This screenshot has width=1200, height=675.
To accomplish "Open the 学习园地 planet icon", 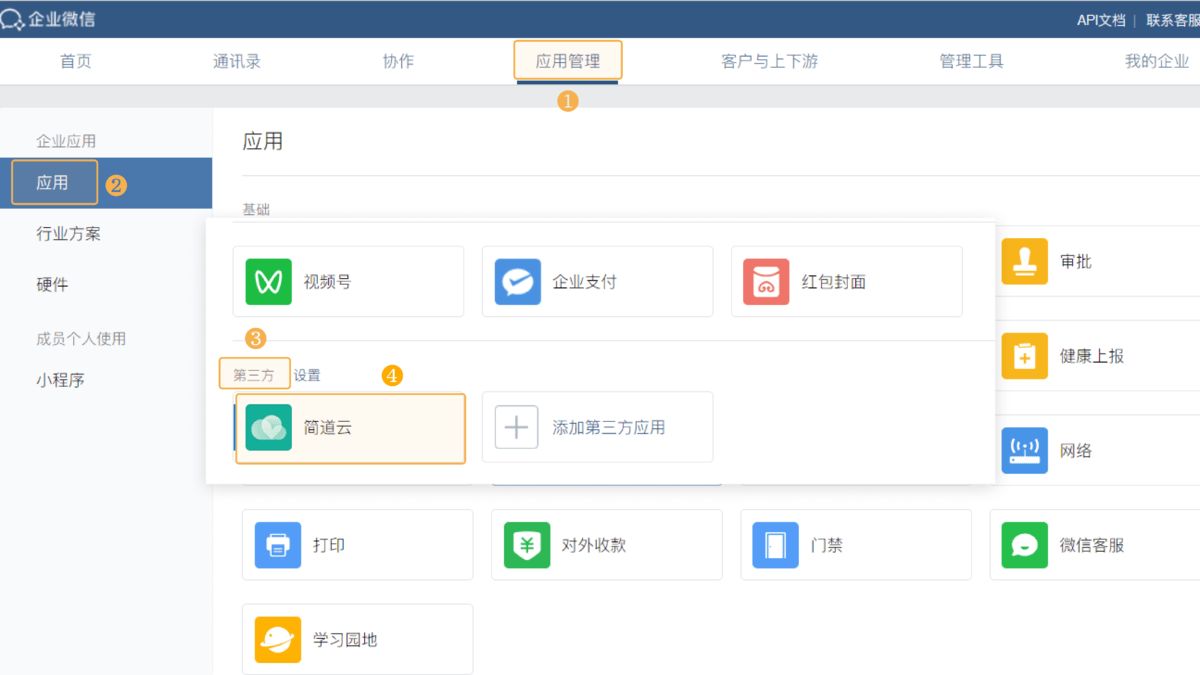I will pyautogui.click(x=278, y=640).
